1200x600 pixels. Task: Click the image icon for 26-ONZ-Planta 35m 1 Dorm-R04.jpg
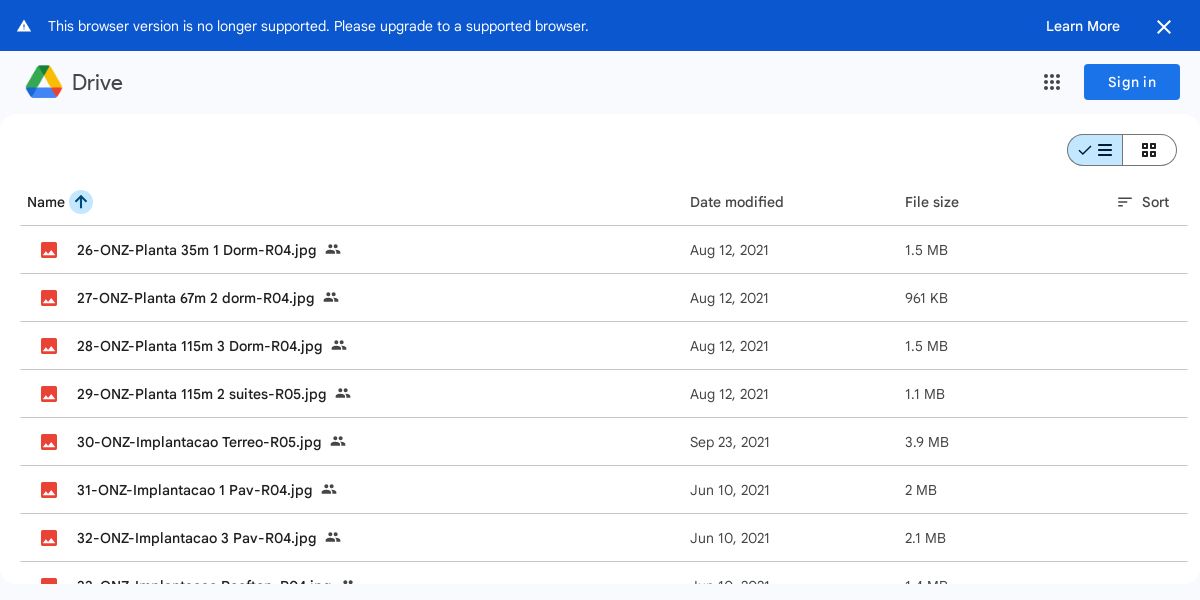point(49,250)
